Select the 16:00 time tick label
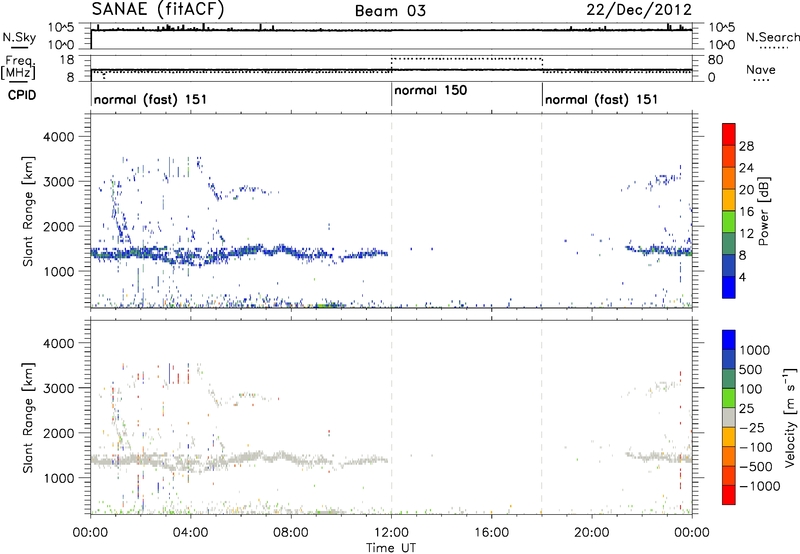The height and width of the screenshot is (554, 800). 491,533
